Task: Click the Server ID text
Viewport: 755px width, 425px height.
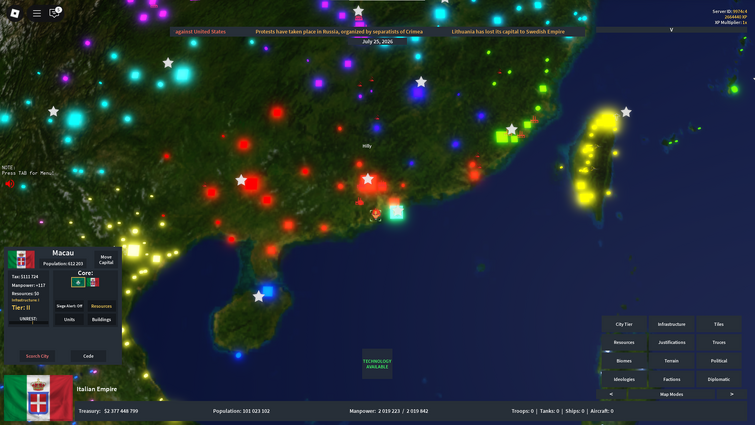Action: (730, 12)
